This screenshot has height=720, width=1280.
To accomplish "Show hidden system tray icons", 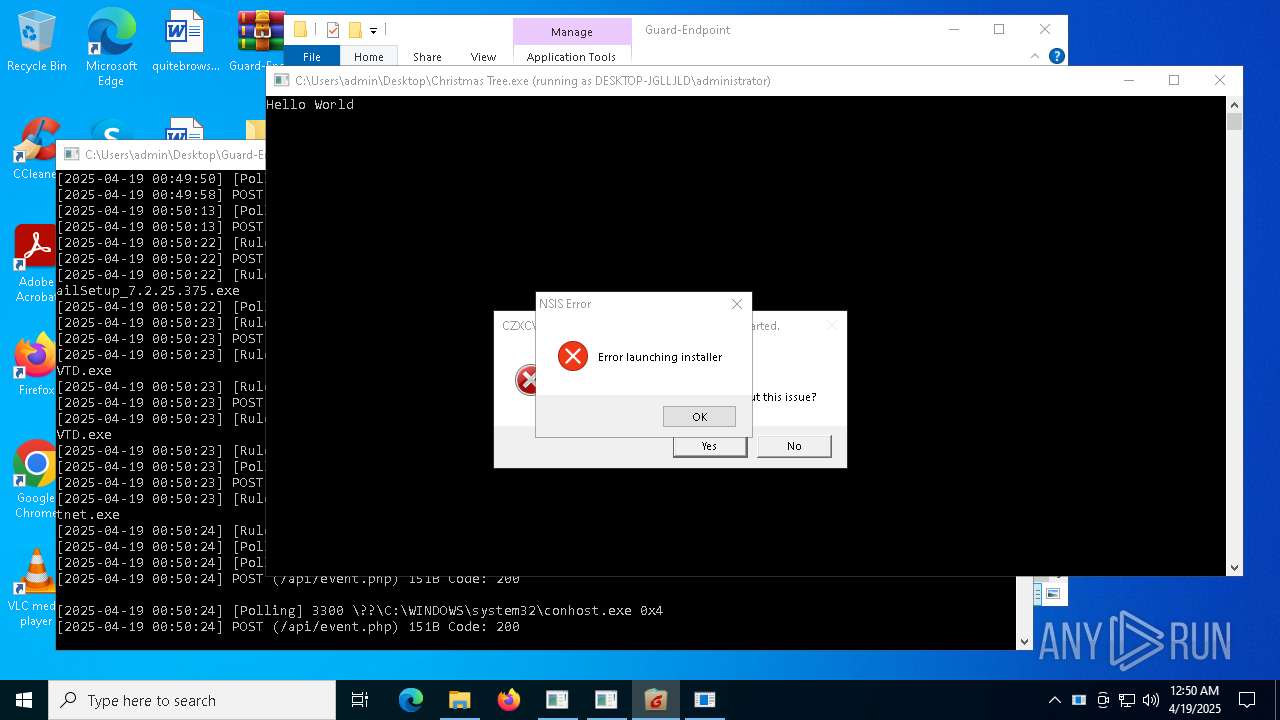I will click(1054, 700).
